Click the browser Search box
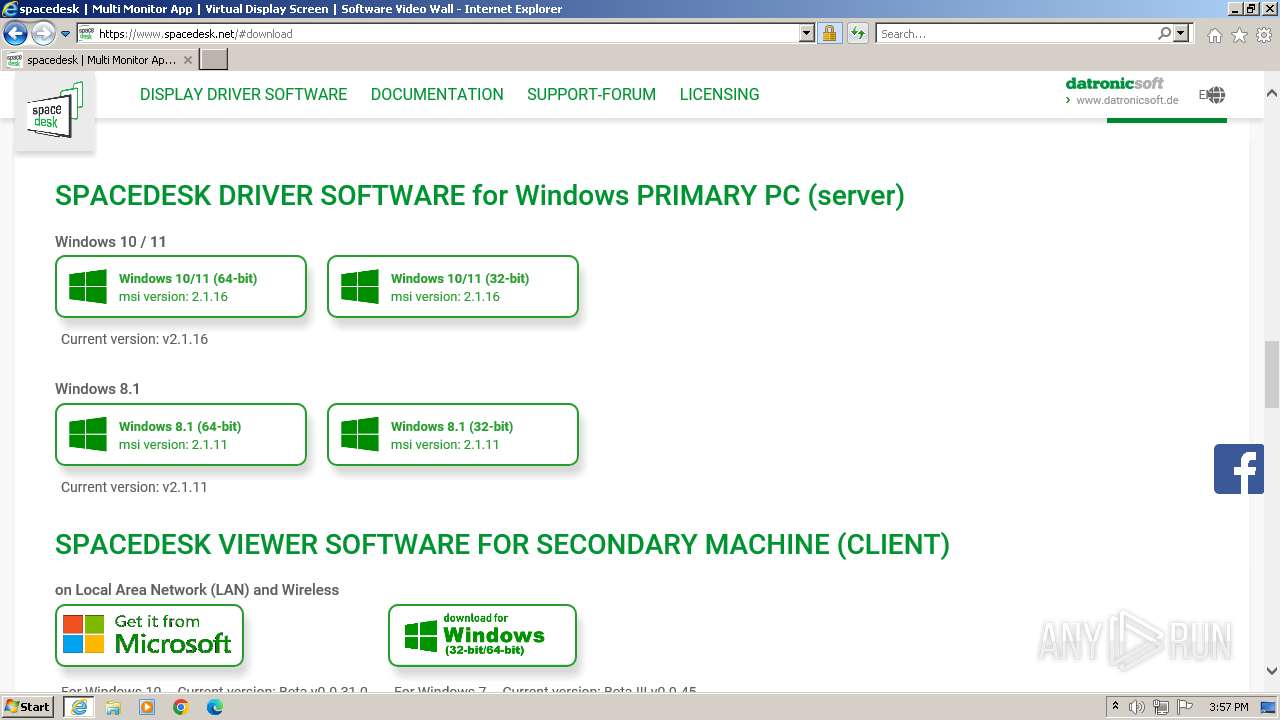The width and height of the screenshot is (1280, 720). pos(1015,34)
